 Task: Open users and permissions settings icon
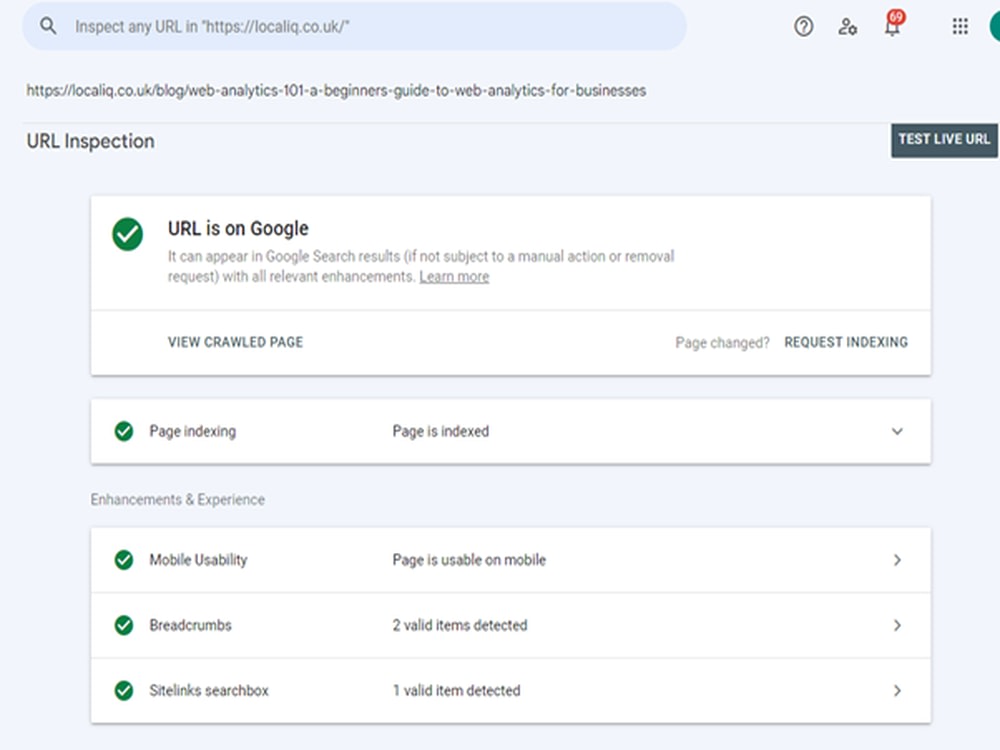(847, 27)
